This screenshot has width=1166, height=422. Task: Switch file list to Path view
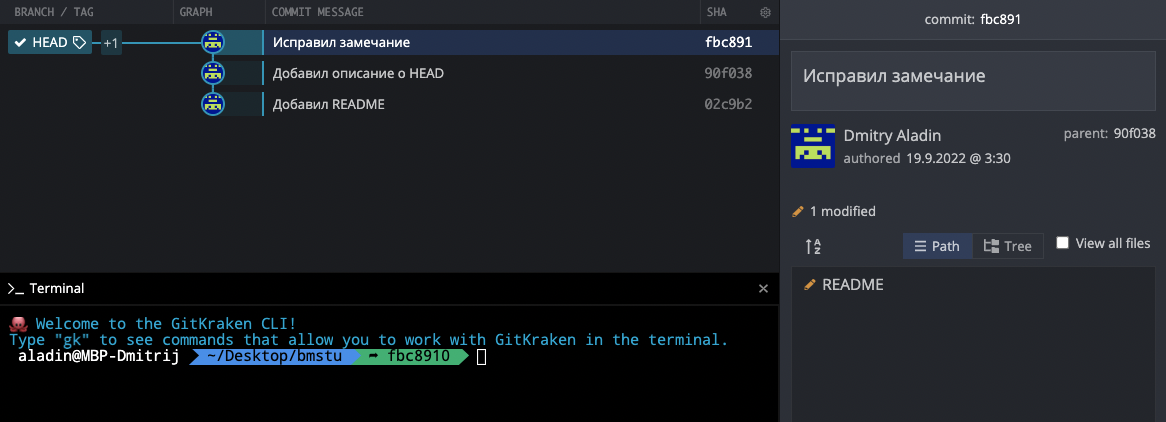pos(937,246)
